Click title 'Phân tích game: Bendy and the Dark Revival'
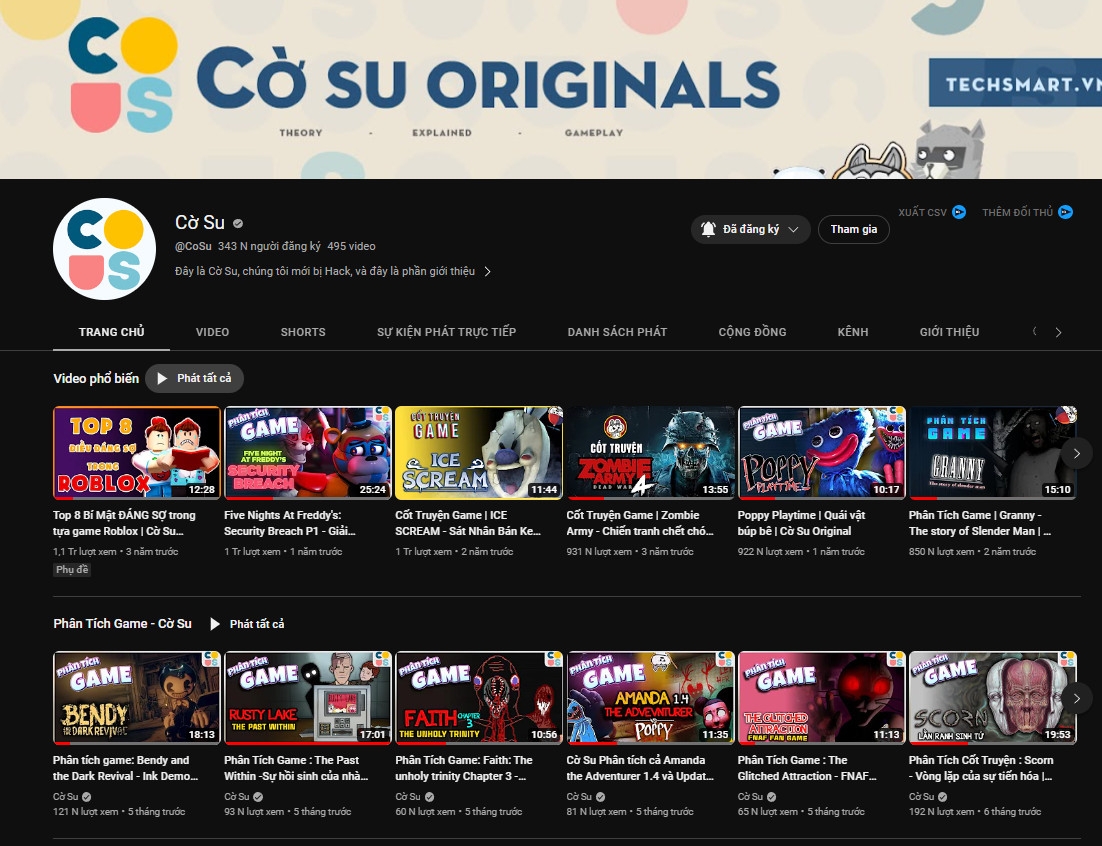Viewport: 1102px width, 846px height. [x=125, y=768]
